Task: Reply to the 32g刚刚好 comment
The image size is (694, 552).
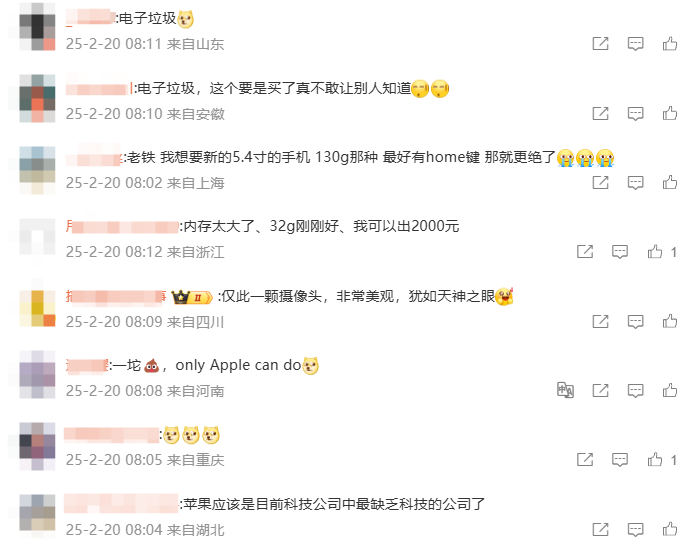Action: (x=620, y=252)
